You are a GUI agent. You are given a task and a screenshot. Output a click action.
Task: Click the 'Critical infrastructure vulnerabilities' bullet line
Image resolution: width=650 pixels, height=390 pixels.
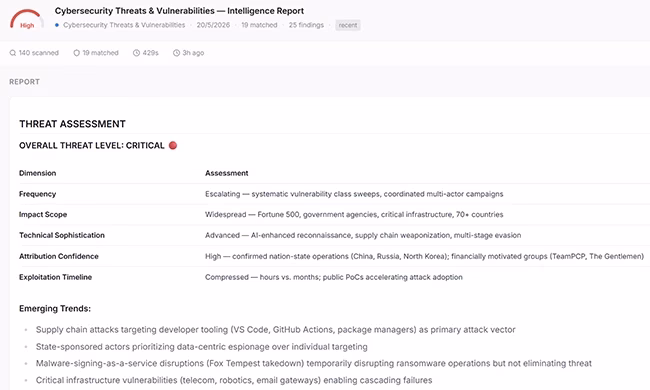tap(234, 380)
